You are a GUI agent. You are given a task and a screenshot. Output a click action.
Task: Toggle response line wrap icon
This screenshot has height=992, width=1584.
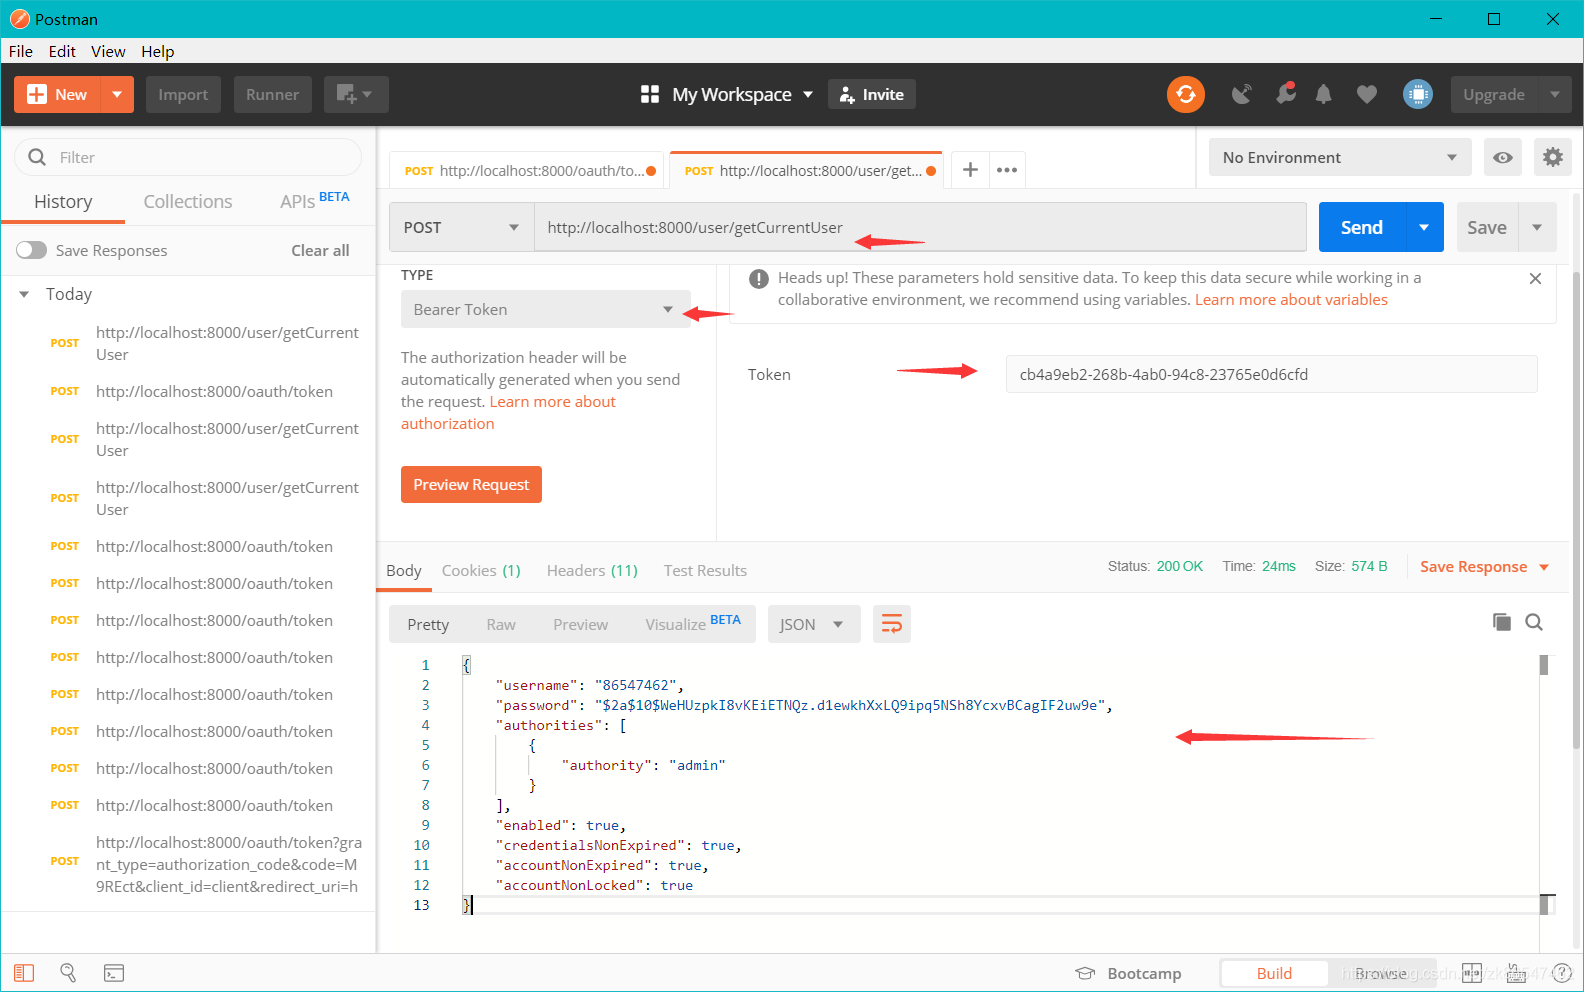891,624
